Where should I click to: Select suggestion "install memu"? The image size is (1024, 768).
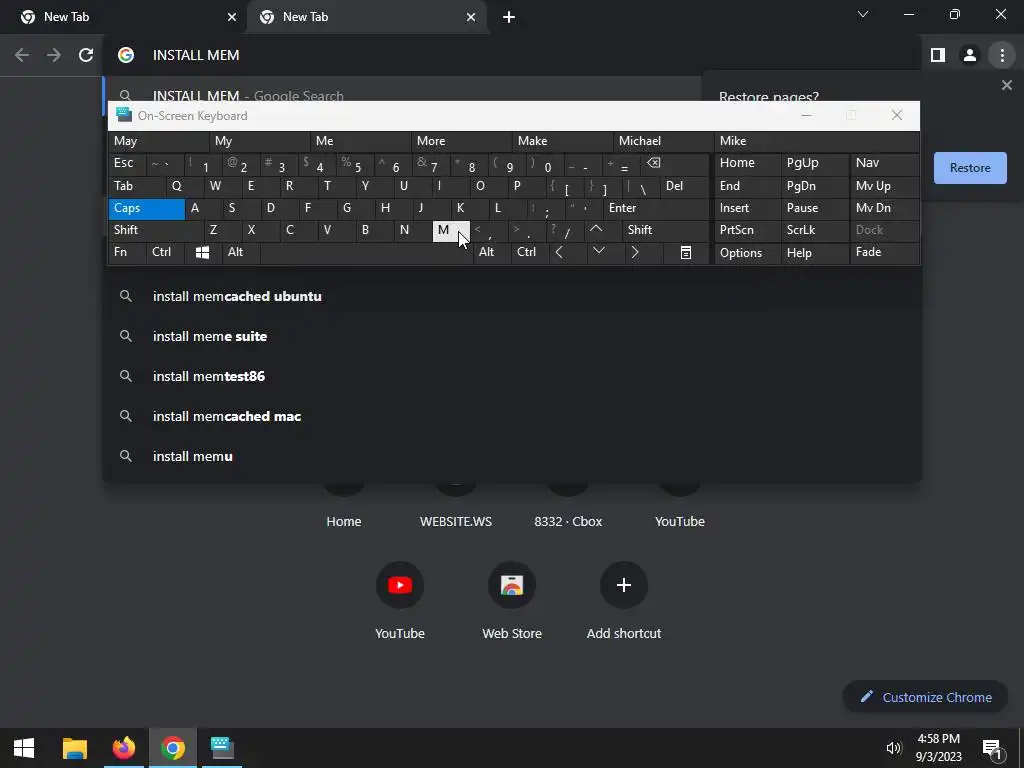512,456
